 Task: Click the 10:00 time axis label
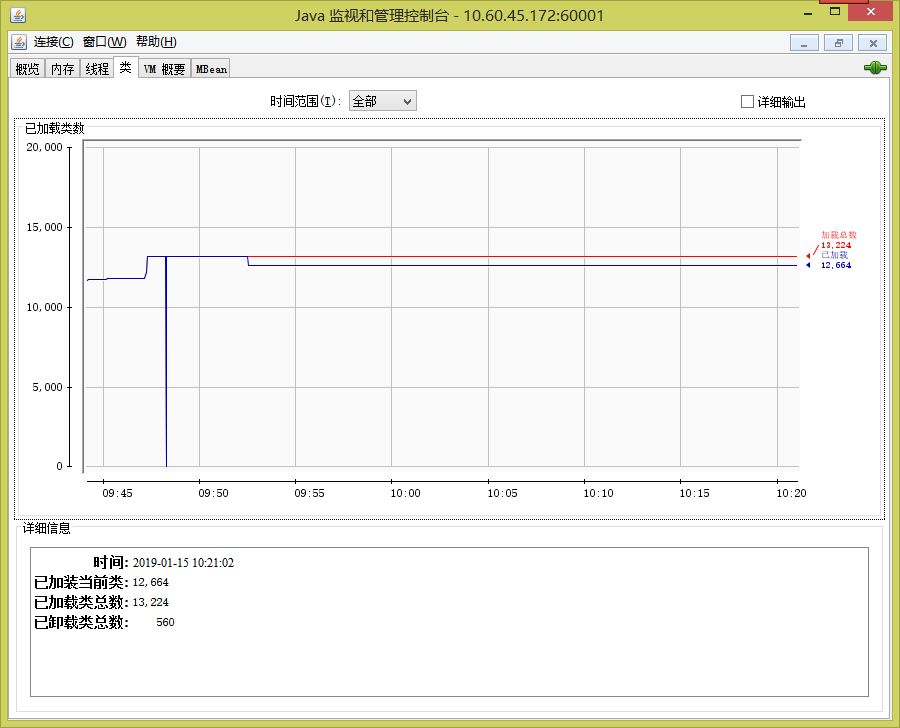(405, 493)
